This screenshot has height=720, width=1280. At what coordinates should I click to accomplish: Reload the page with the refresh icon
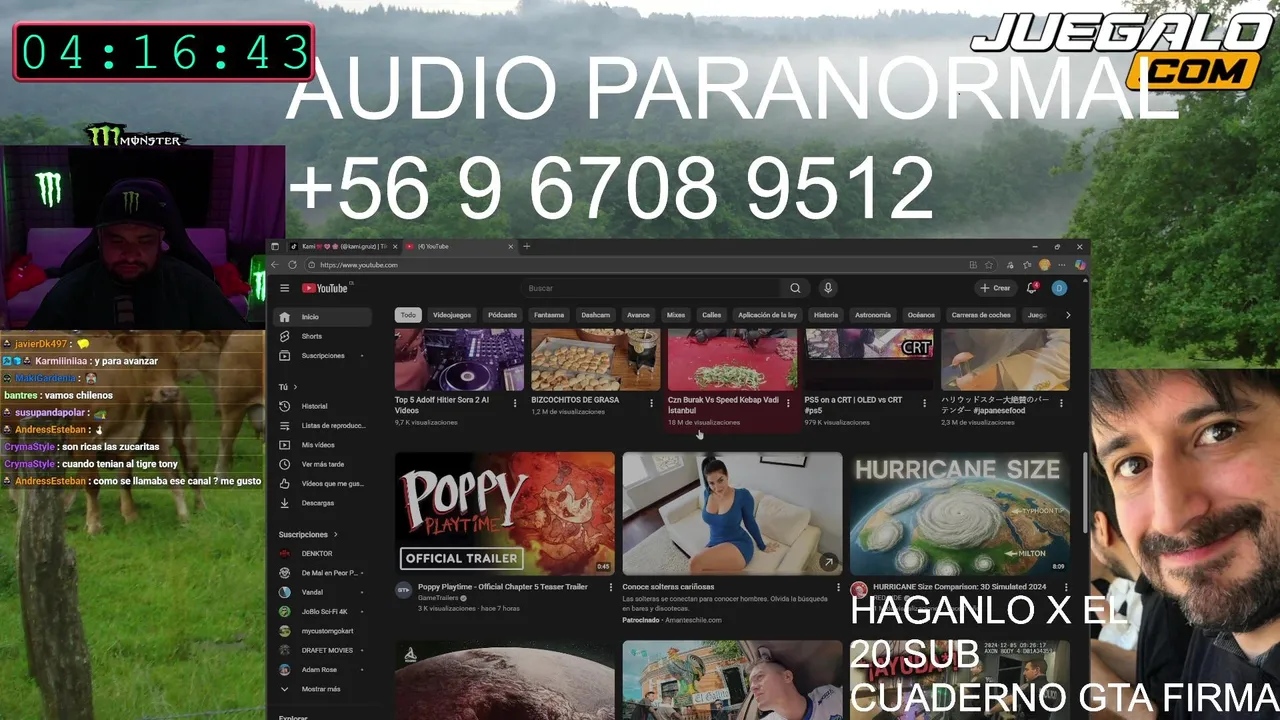[292, 265]
